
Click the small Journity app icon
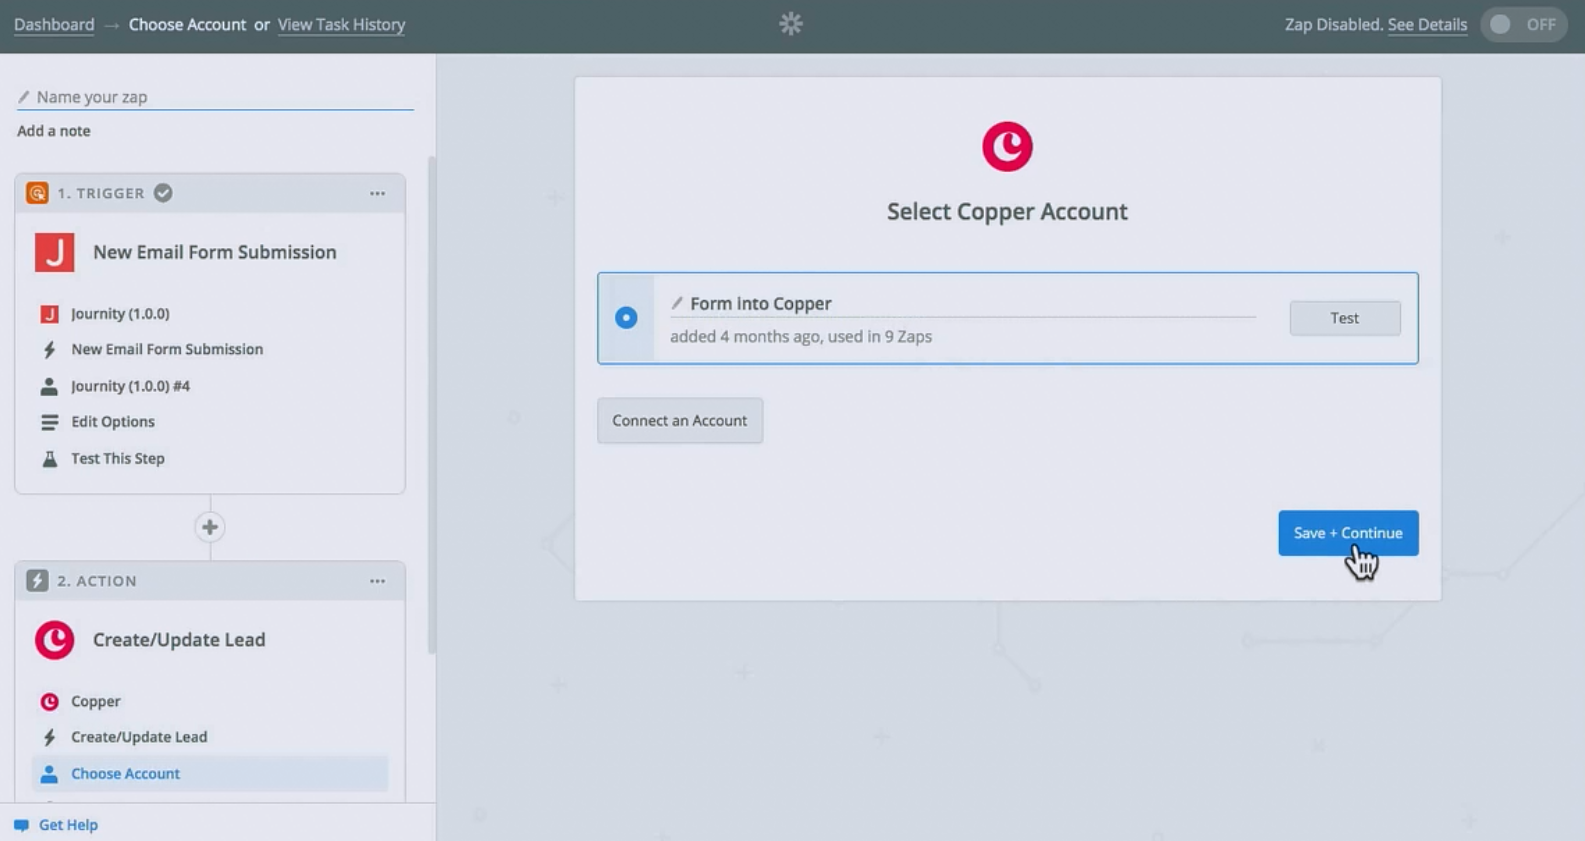(49, 314)
